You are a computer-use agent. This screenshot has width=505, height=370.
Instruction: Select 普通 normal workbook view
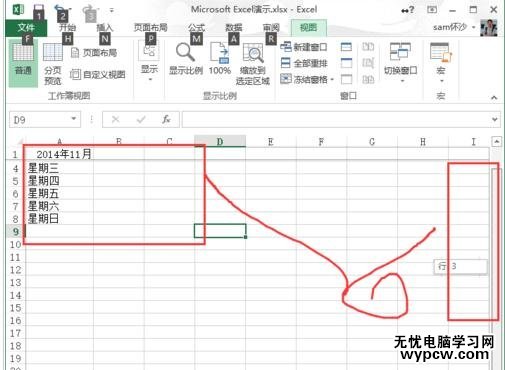click(x=23, y=63)
